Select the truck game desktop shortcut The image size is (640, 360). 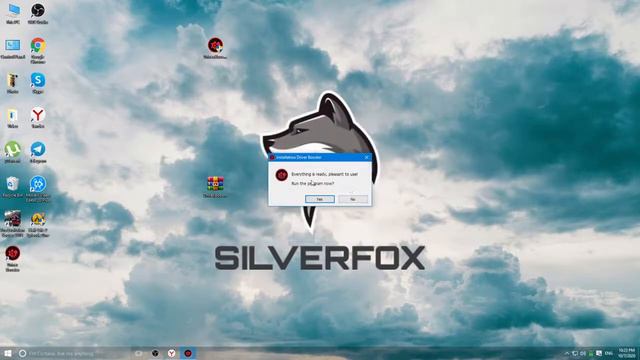coord(13,223)
